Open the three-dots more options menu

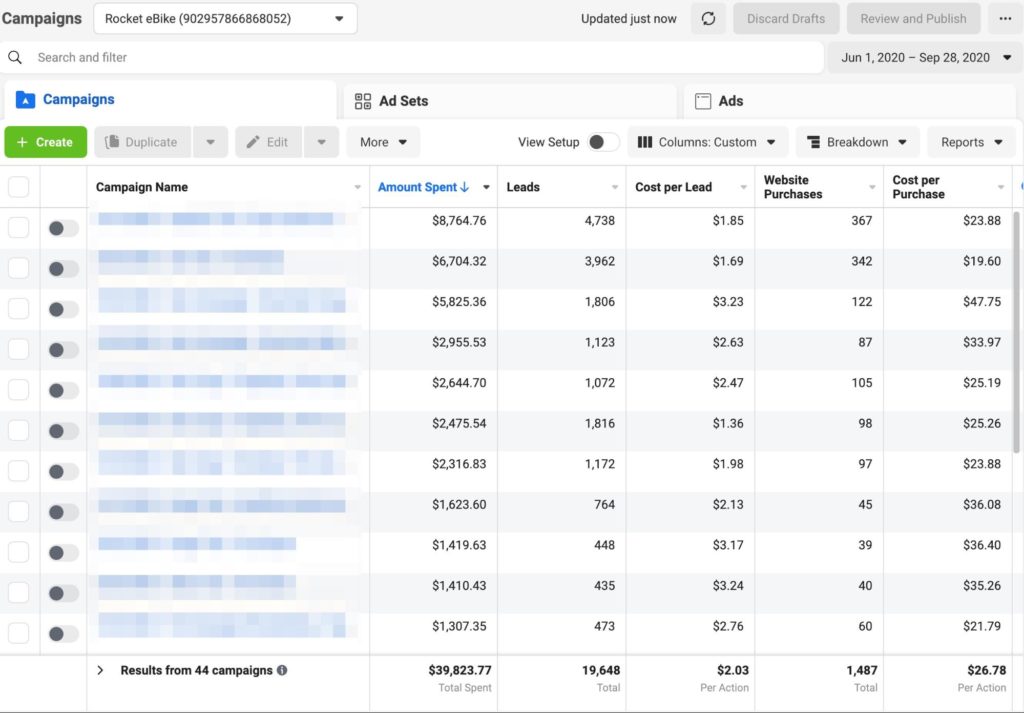[x=1005, y=19]
